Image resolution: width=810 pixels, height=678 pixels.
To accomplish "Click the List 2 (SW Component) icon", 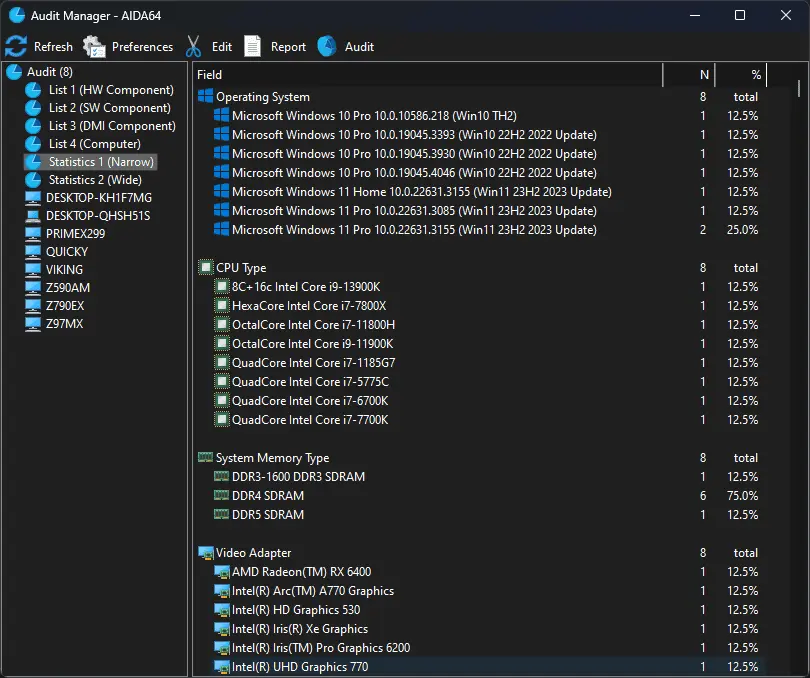I will coord(33,108).
